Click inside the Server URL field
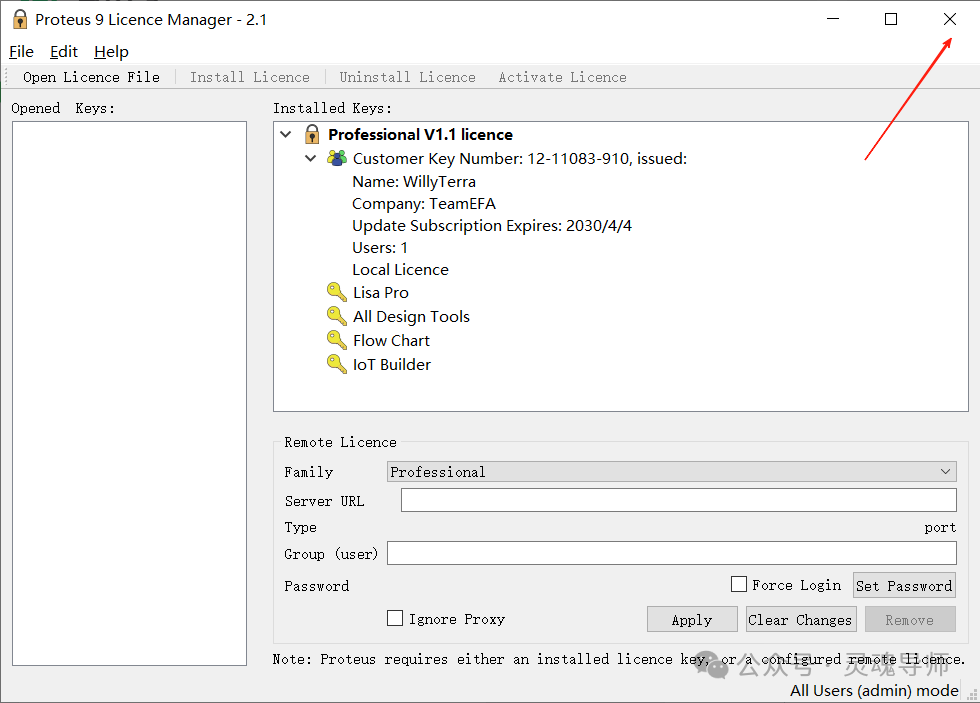 678,500
